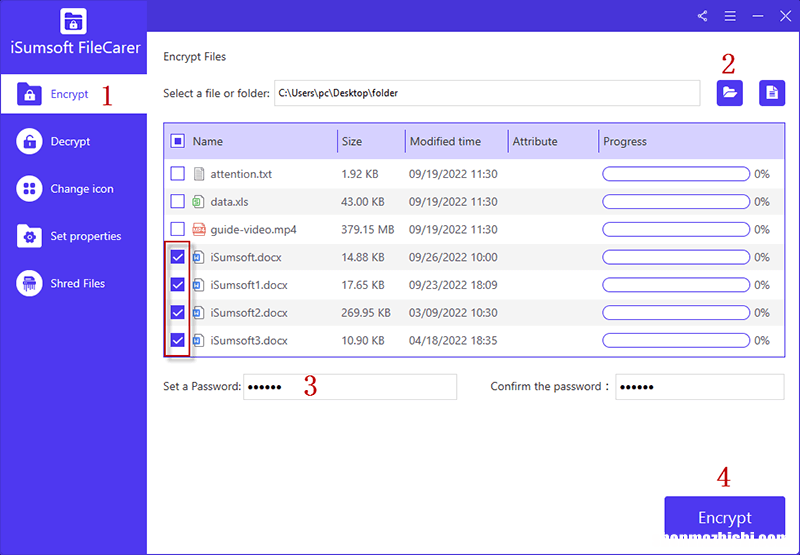This screenshot has width=800, height=555.
Task: Open the Shred Files section
Action: coord(73,284)
